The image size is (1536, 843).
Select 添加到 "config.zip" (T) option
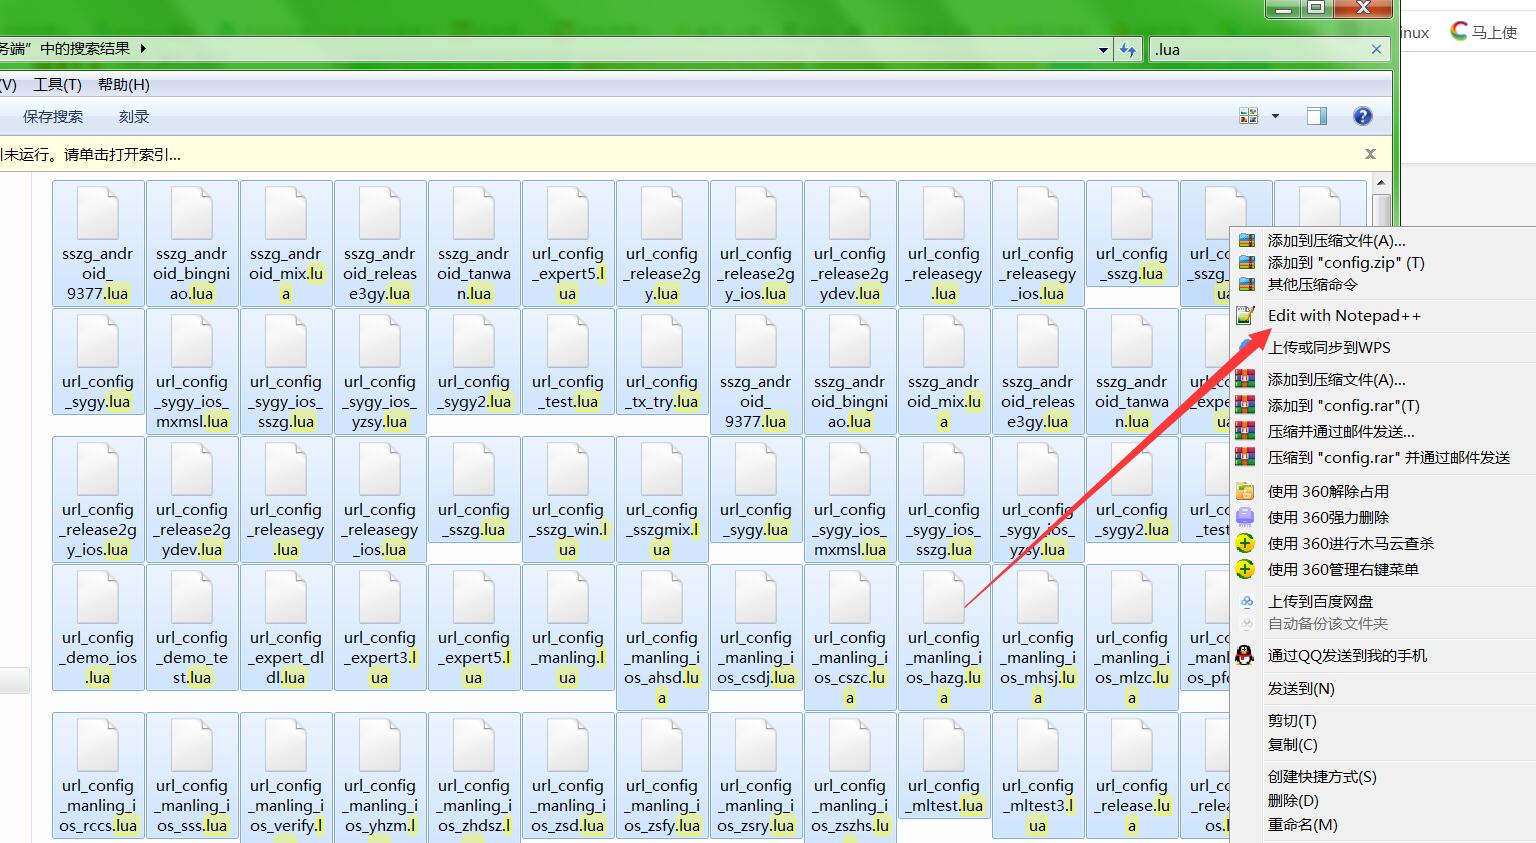(x=1345, y=263)
